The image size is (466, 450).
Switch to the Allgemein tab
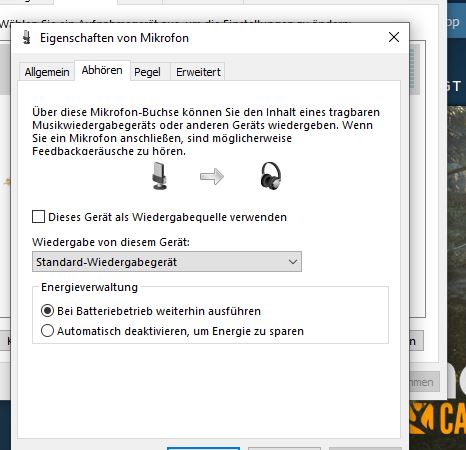[47, 72]
